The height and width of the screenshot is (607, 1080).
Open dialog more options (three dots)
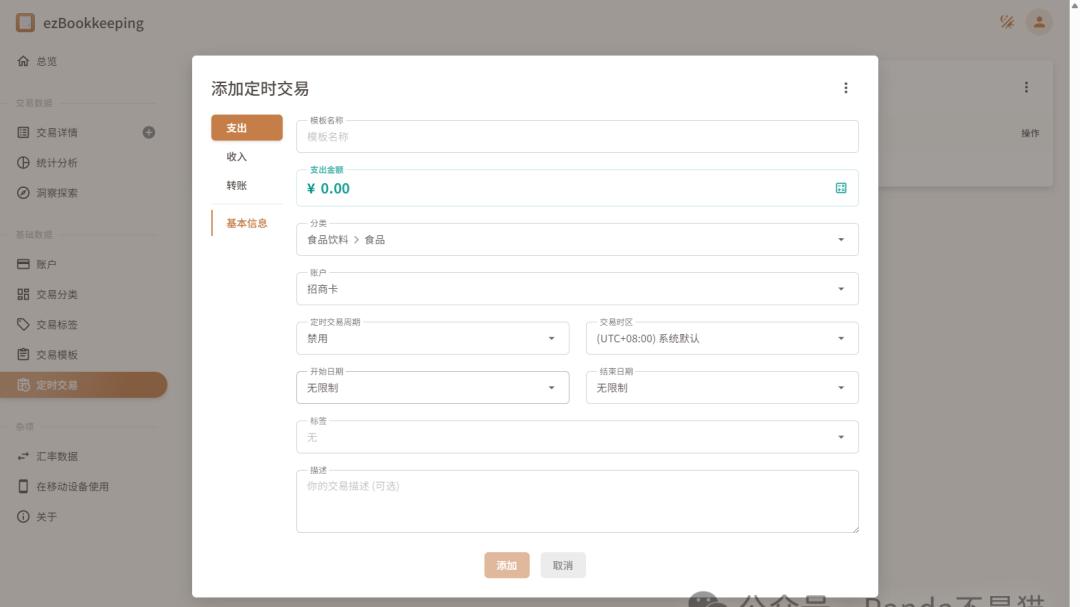pos(846,88)
